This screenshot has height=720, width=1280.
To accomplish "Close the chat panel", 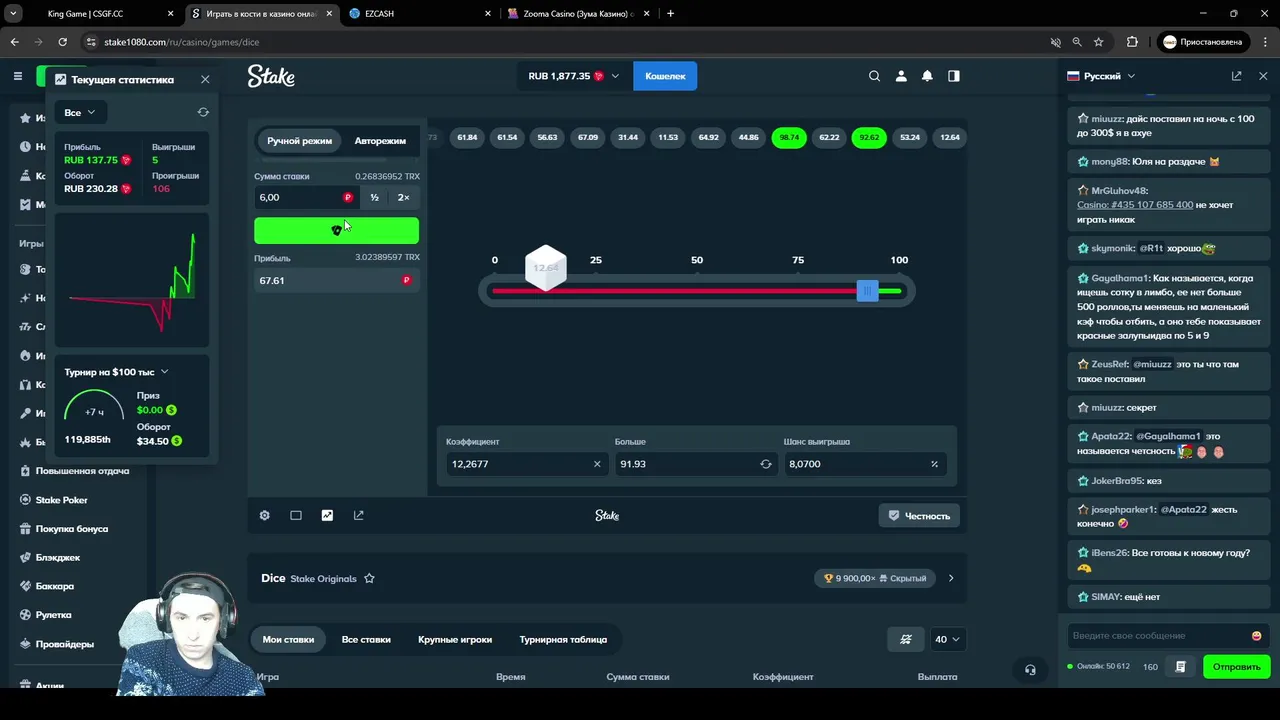I will tap(1263, 76).
